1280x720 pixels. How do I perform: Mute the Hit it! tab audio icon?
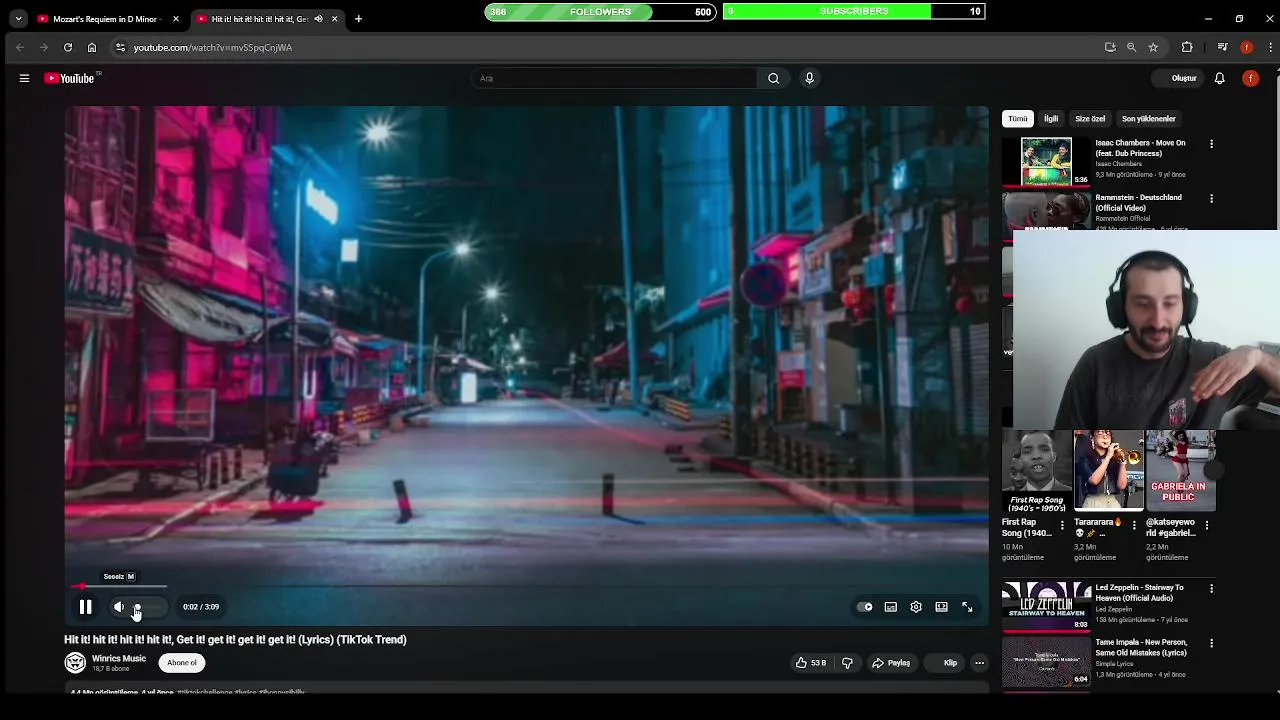coord(319,19)
